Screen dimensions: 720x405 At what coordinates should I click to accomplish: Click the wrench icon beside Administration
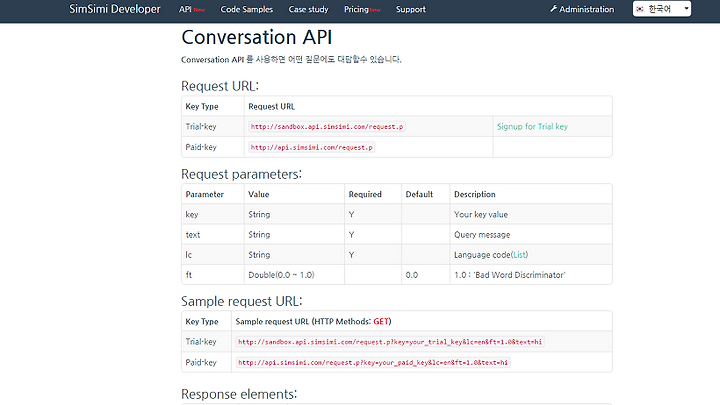(553, 9)
